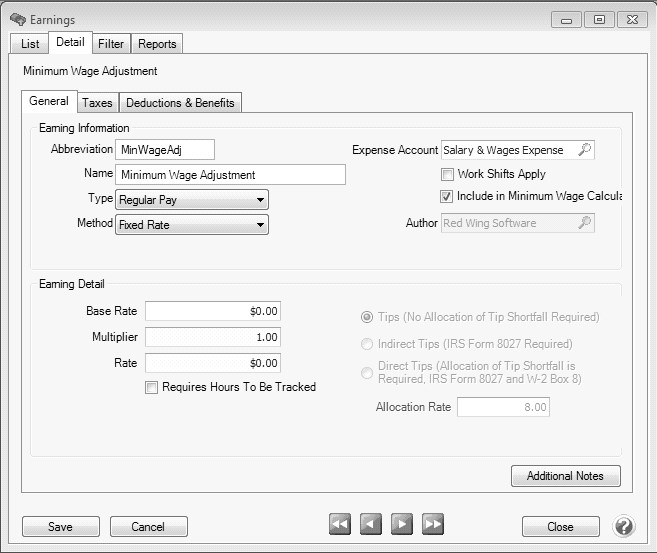This screenshot has width=657, height=553.
Task: Switch to the Reports tab
Action: click(157, 44)
